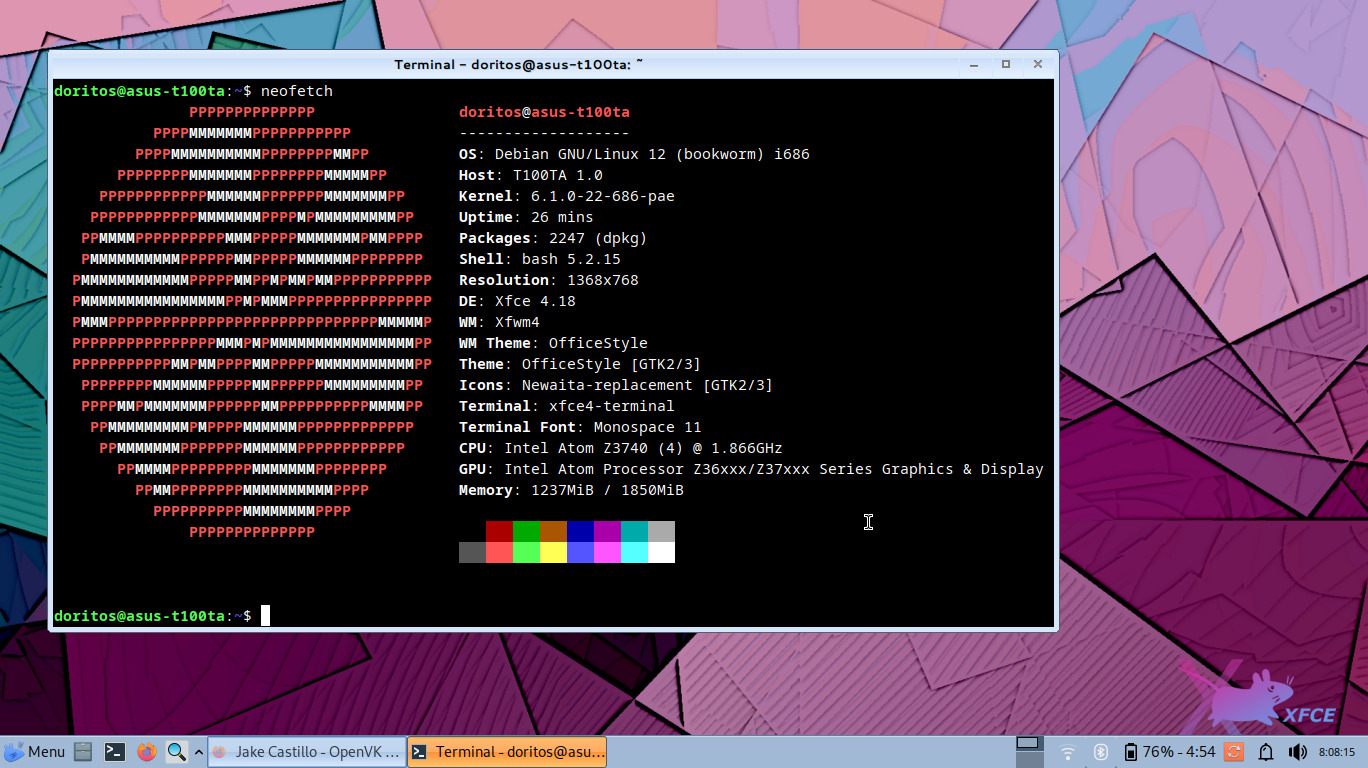Launch the file manager from the panel
Screen dimensions: 1368x768
pos(83,752)
